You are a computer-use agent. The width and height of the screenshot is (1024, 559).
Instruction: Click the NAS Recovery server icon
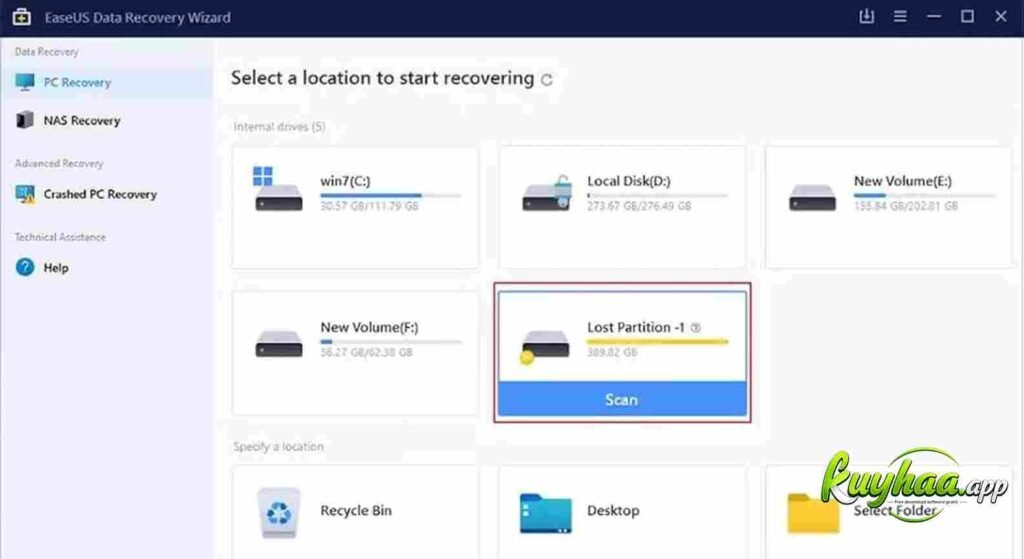pyautogui.click(x=25, y=120)
